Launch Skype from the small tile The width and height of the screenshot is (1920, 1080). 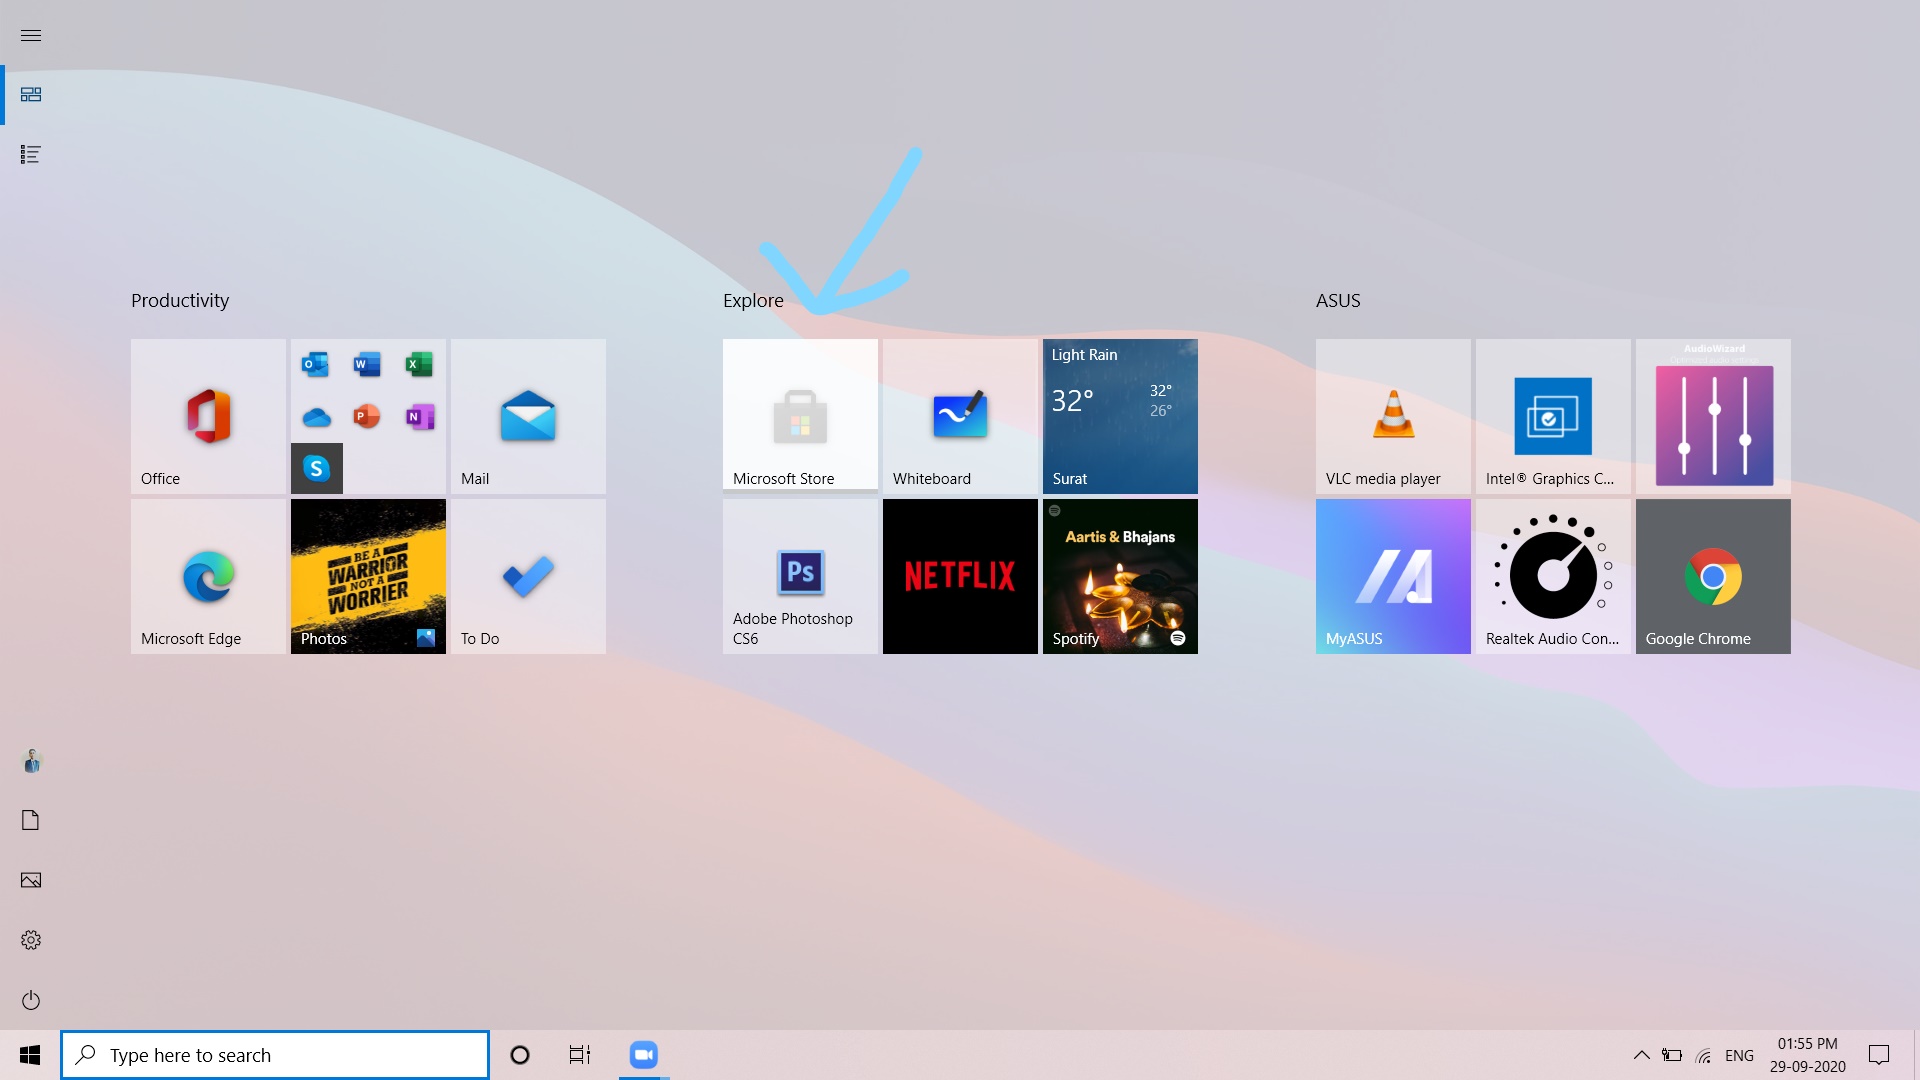(x=317, y=468)
